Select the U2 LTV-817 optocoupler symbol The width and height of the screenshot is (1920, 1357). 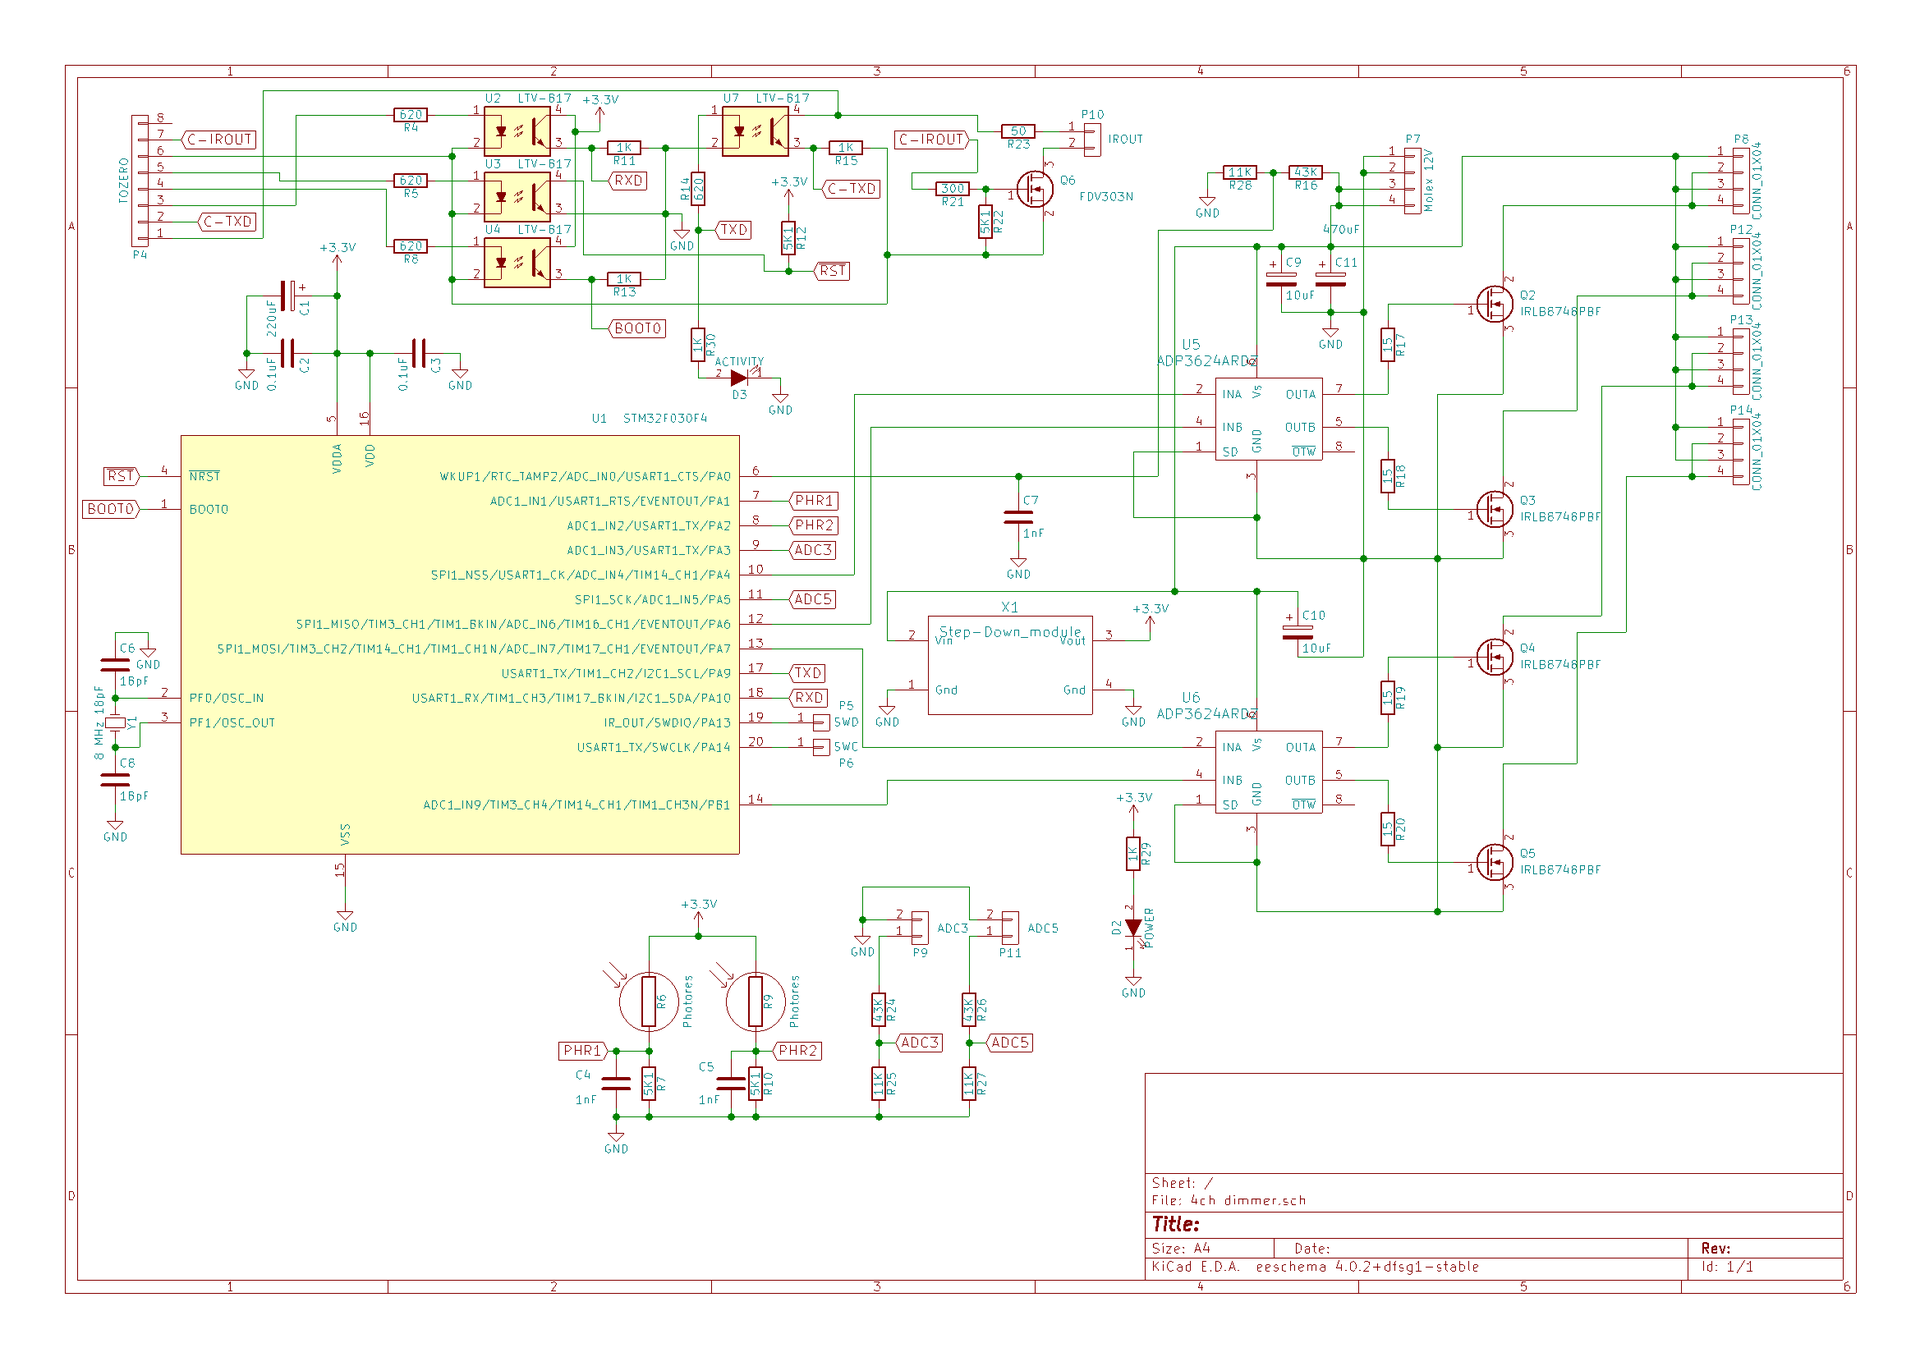(x=517, y=131)
